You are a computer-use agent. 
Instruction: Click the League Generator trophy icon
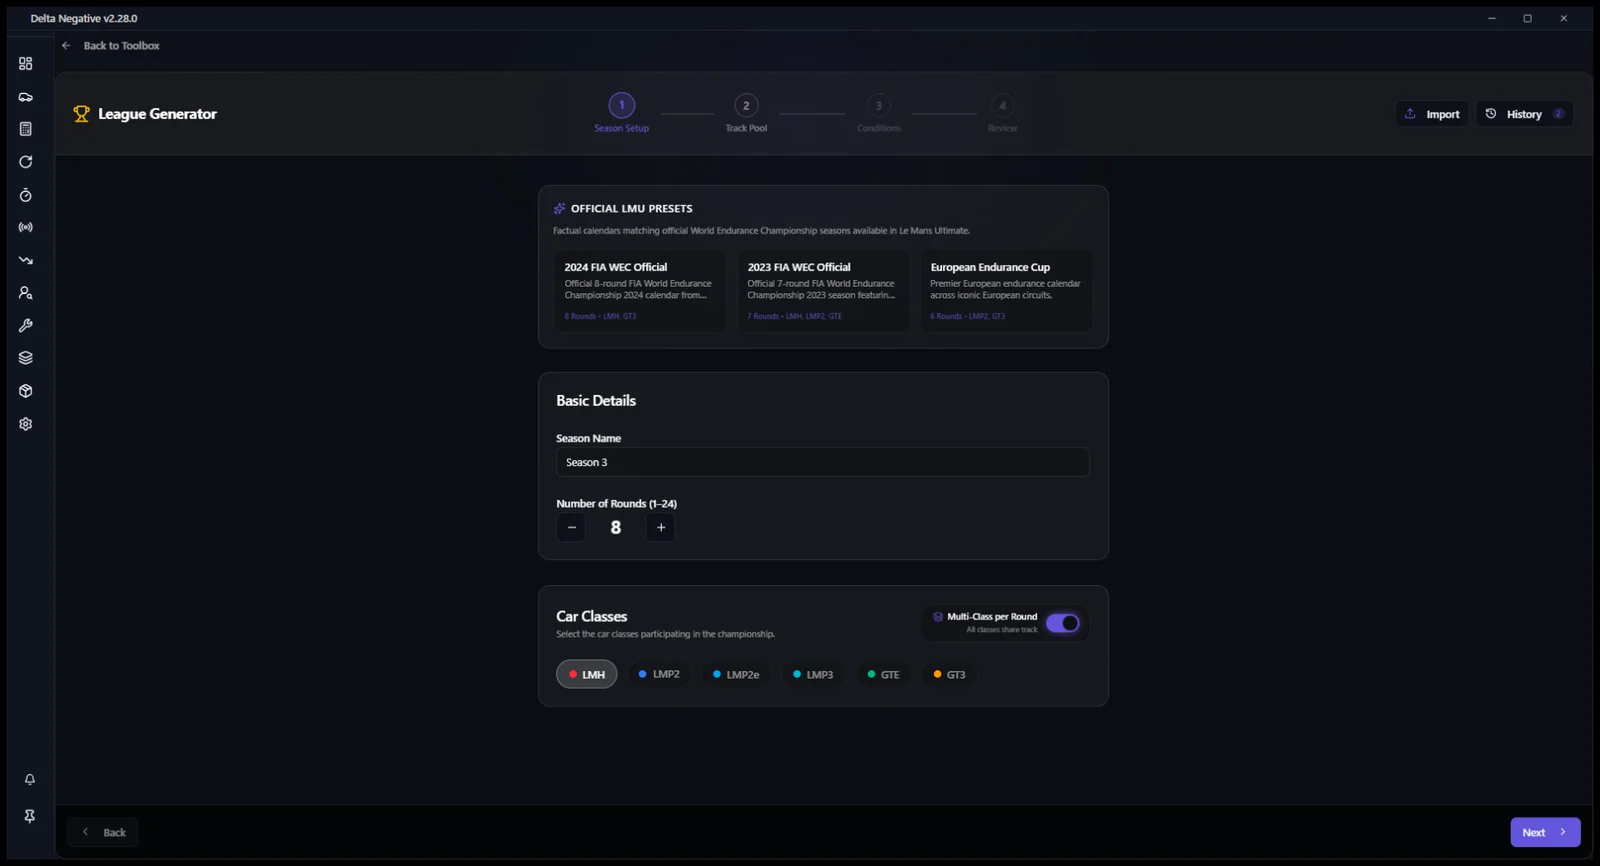82,114
